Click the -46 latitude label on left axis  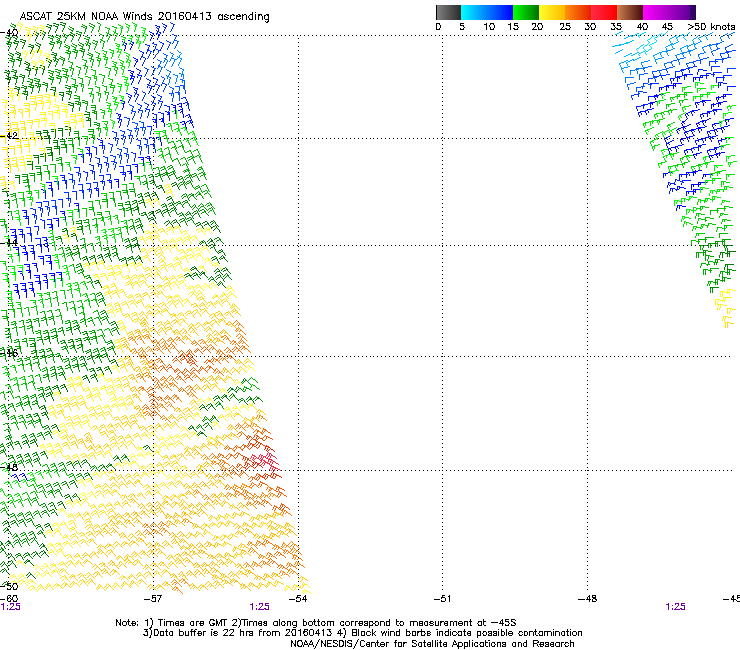[9, 353]
